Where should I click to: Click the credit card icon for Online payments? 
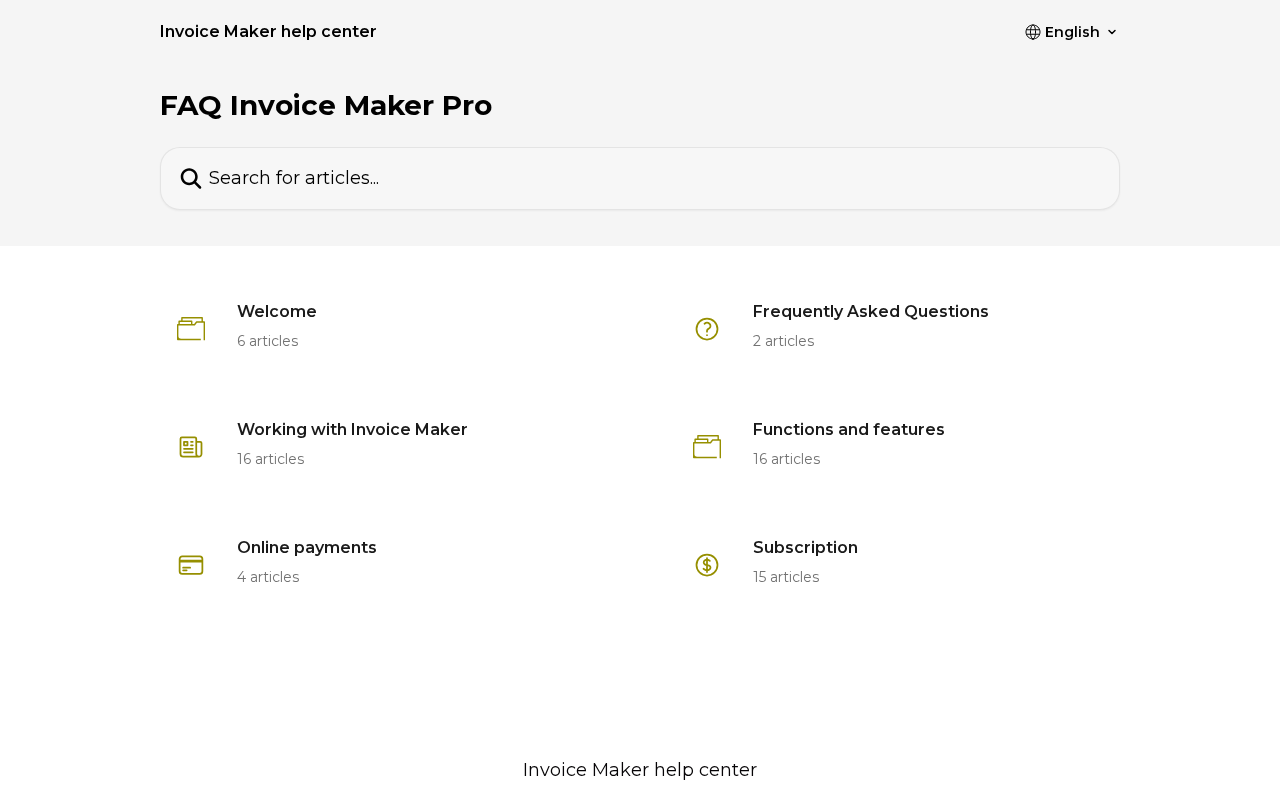click(191, 565)
